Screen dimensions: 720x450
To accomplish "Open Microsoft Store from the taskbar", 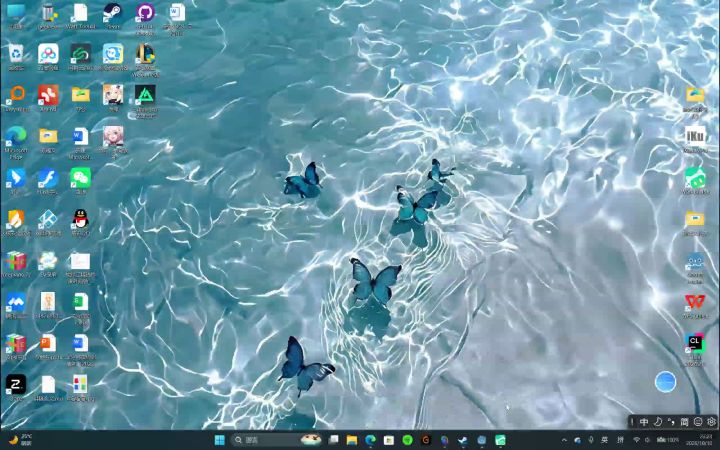I will (x=389, y=440).
